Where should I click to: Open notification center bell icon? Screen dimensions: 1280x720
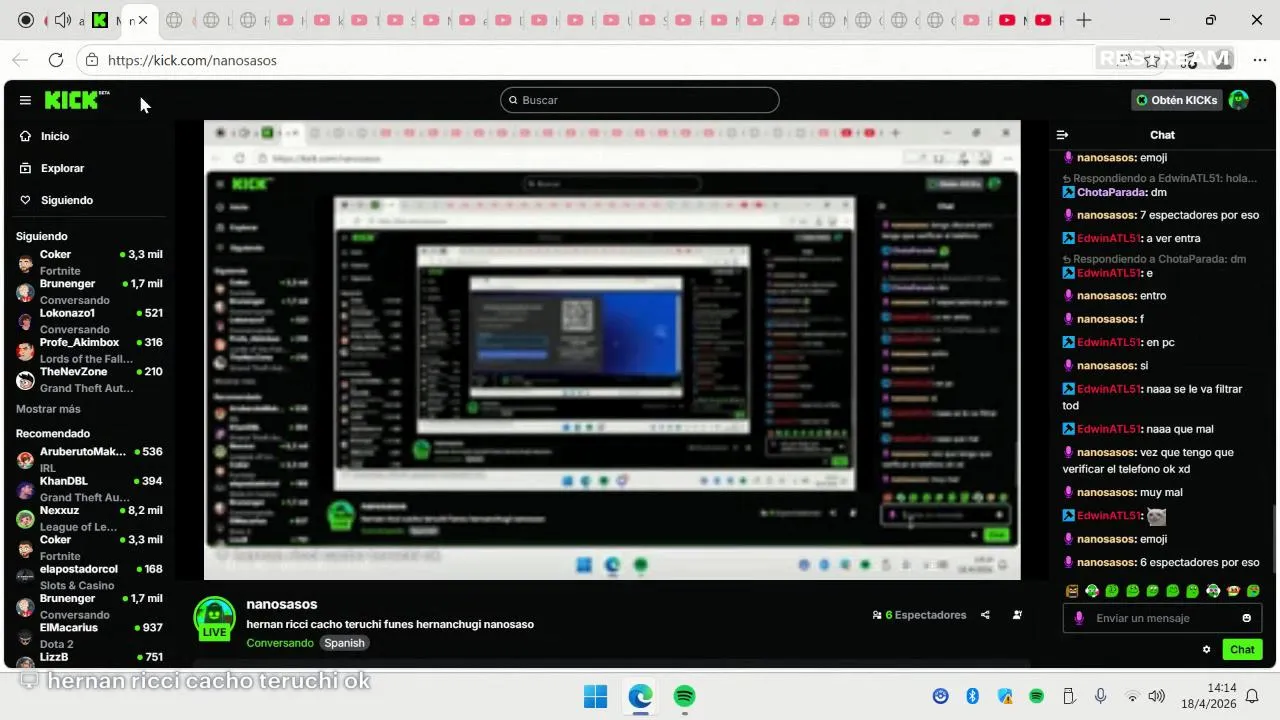point(1251,696)
